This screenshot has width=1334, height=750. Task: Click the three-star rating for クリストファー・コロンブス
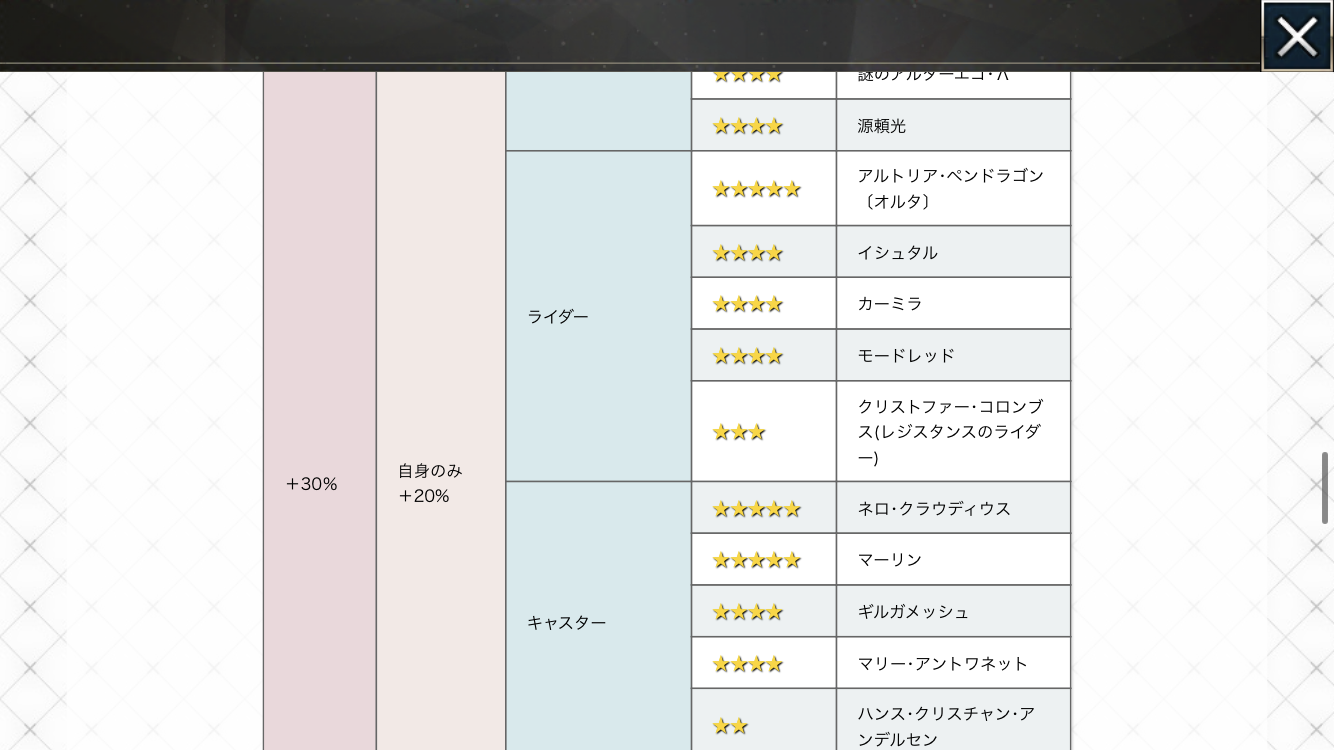coord(739,432)
